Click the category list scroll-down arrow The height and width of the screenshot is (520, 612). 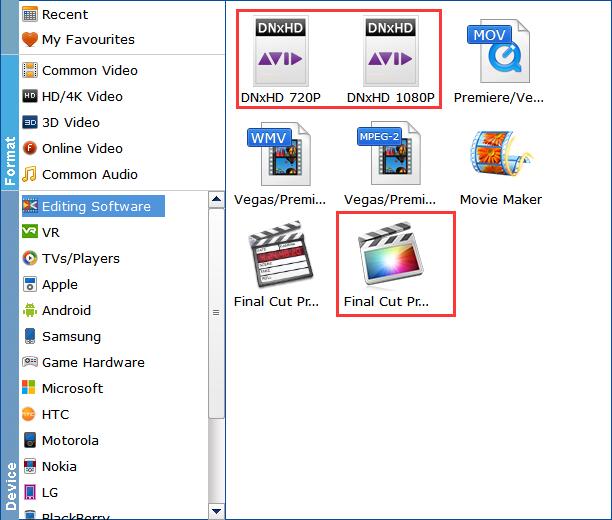[x=216, y=511]
